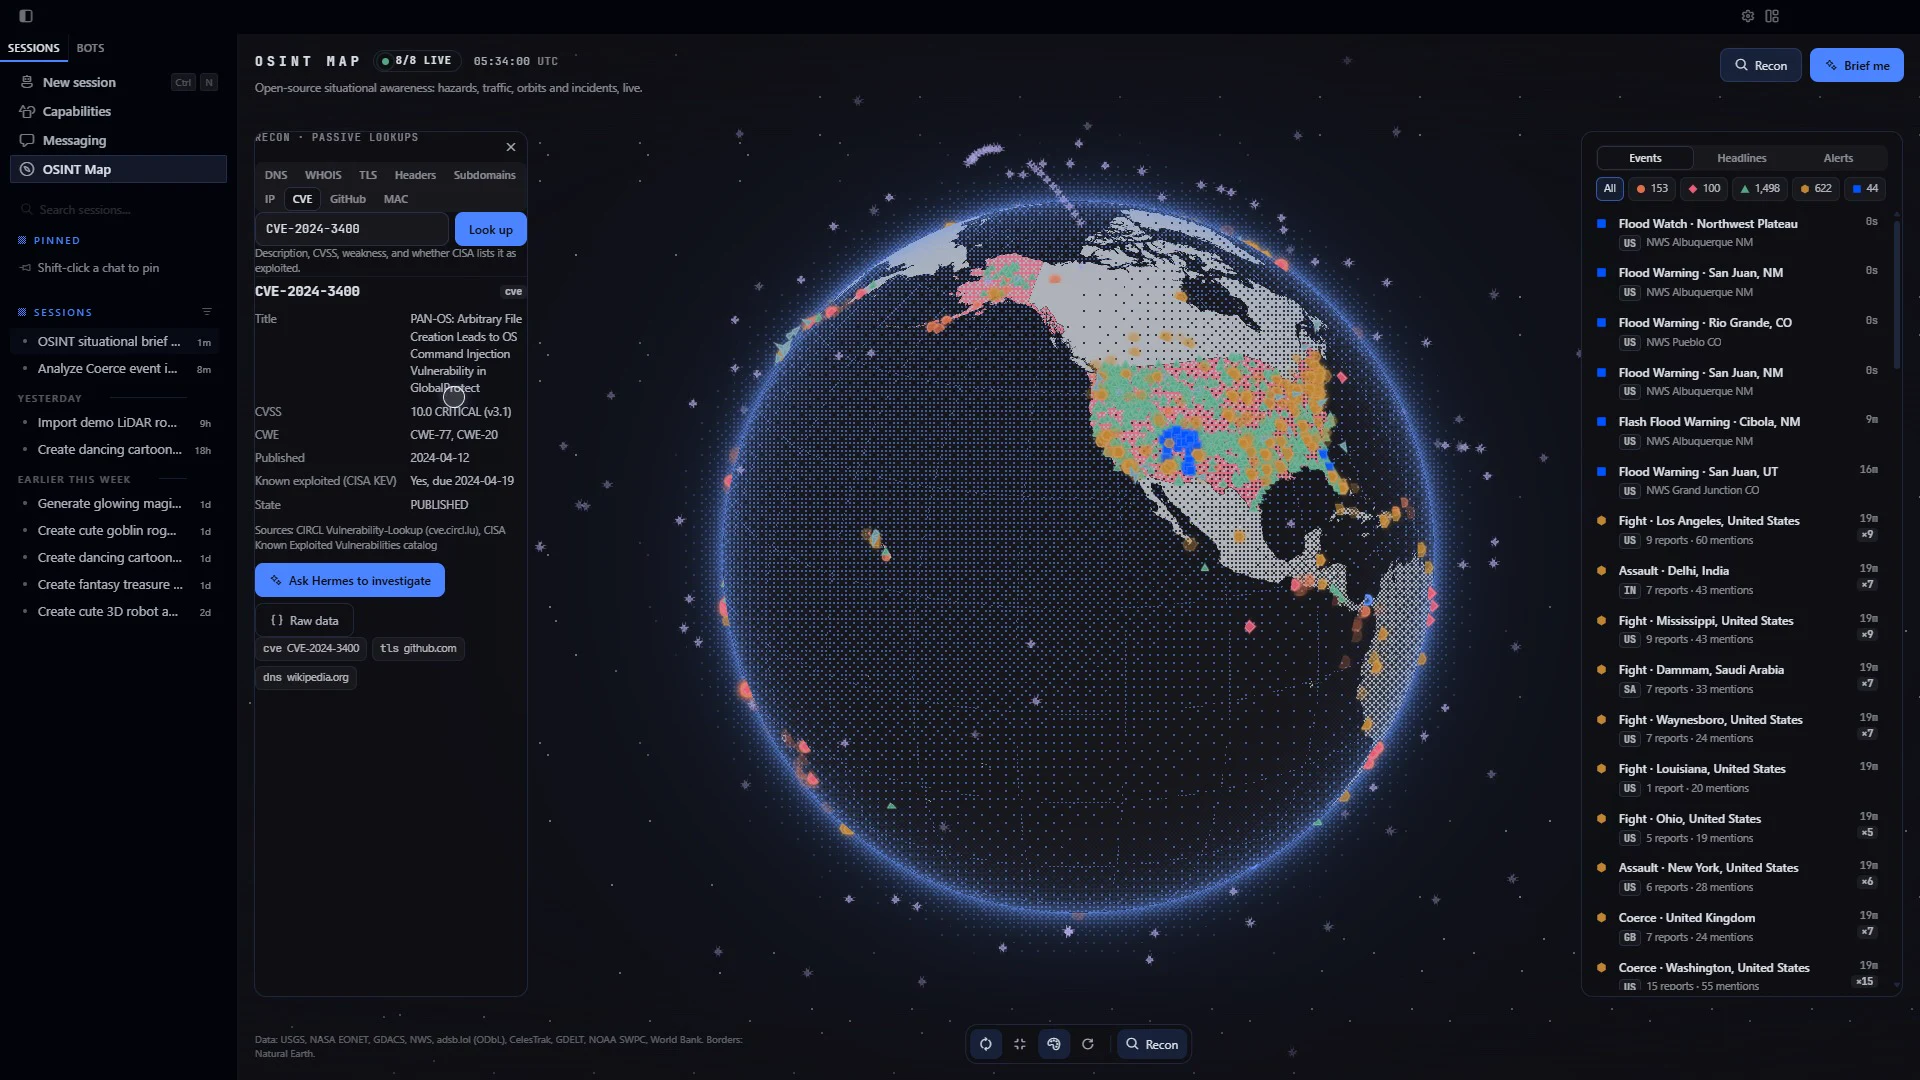Screen dimensions: 1920x1080
Task: Click Ask Hermes to investigate
Action: coord(350,580)
